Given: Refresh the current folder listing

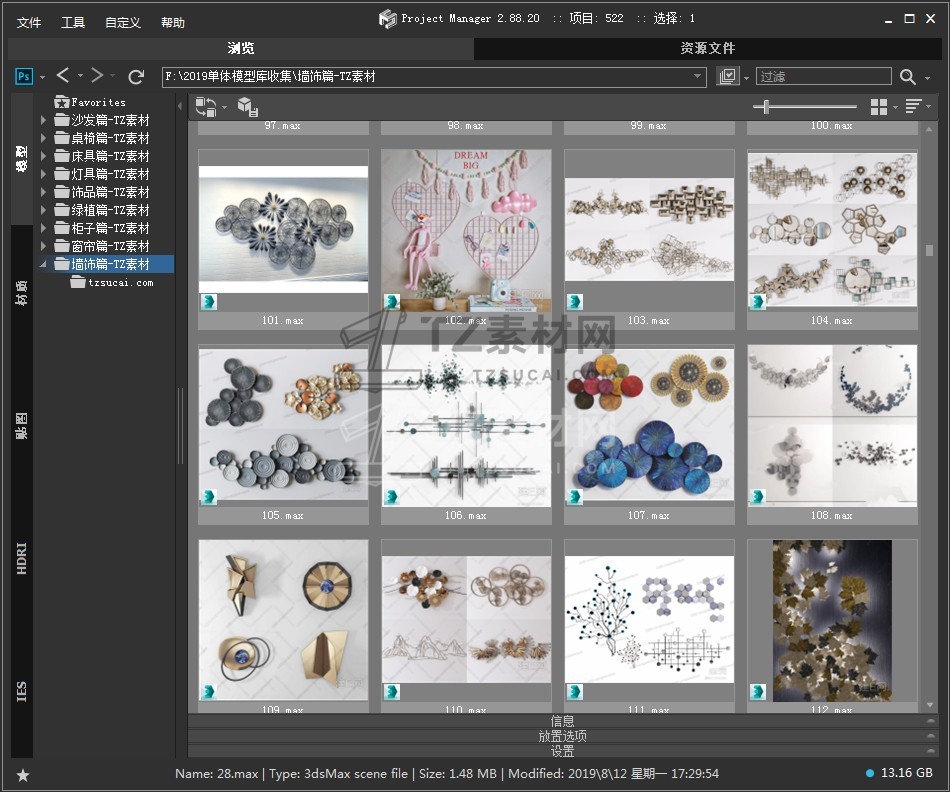Looking at the screenshot, I should pyautogui.click(x=136, y=76).
